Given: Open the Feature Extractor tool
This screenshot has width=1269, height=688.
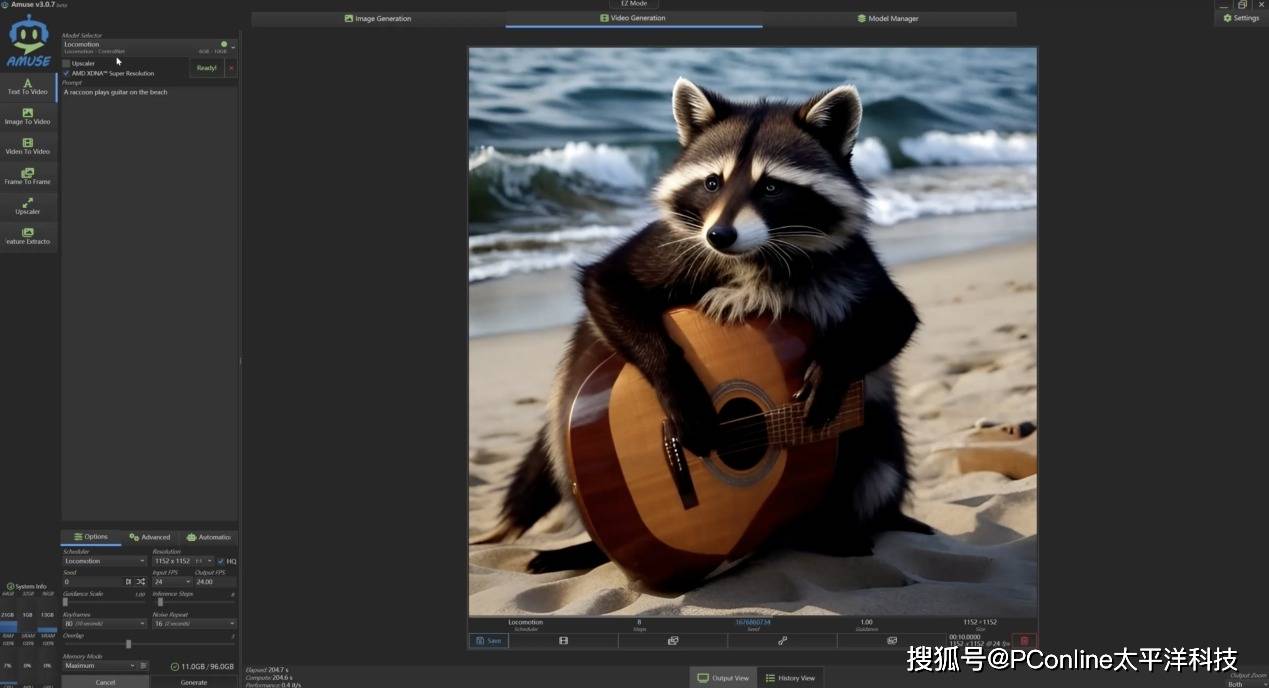Looking at the screenshot, I should click(x=28, y=237).
